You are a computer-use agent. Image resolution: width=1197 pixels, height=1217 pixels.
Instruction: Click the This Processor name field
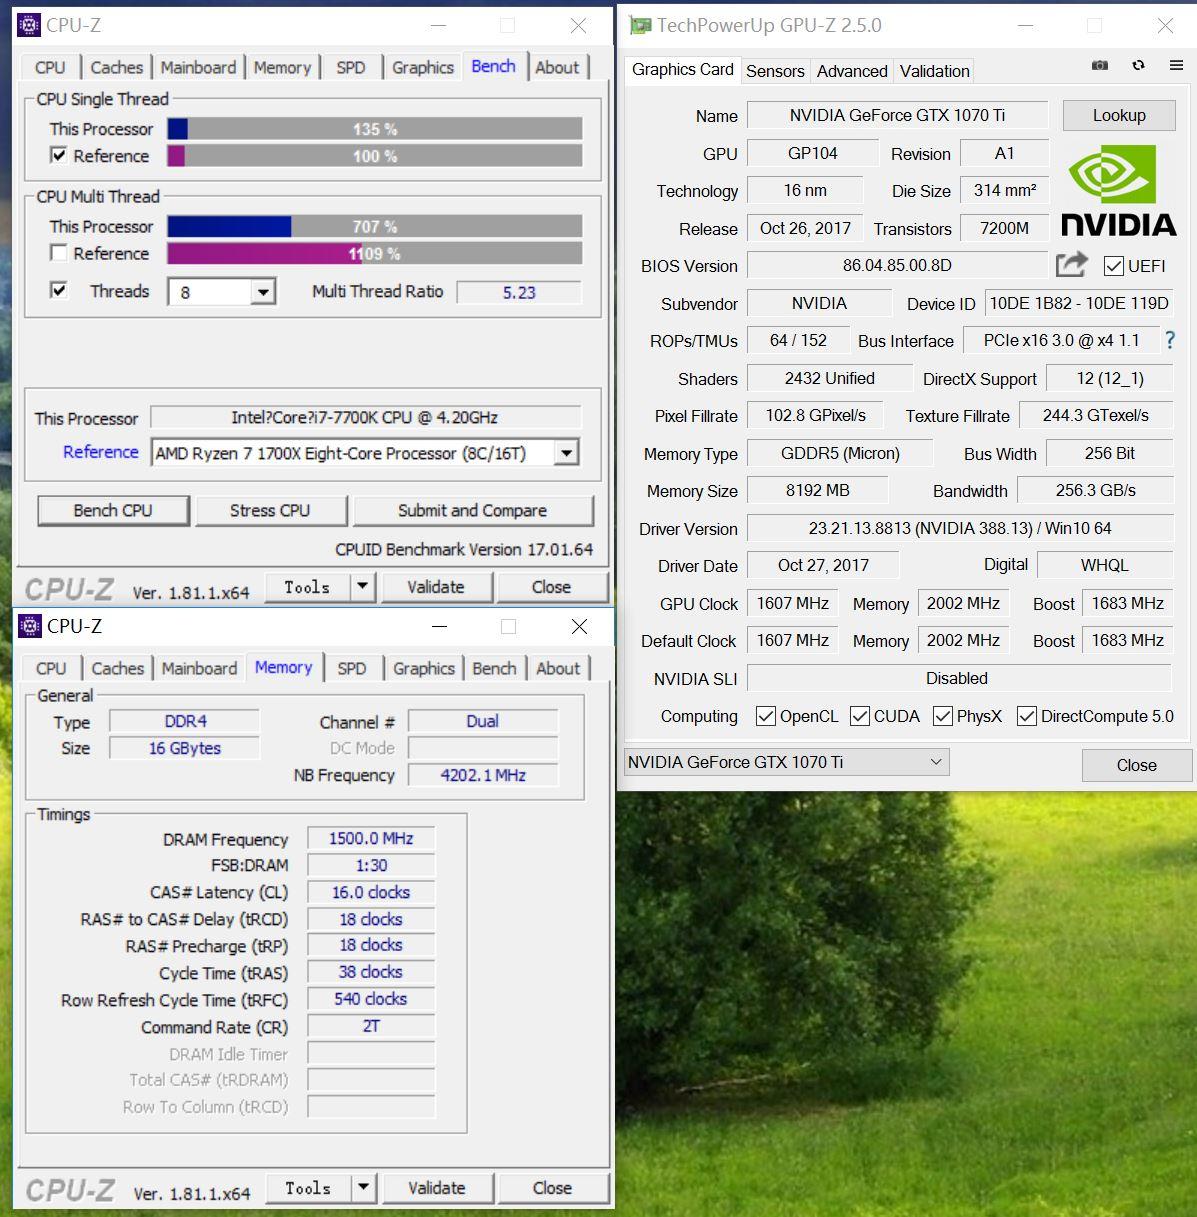click(x=365, y=417)
